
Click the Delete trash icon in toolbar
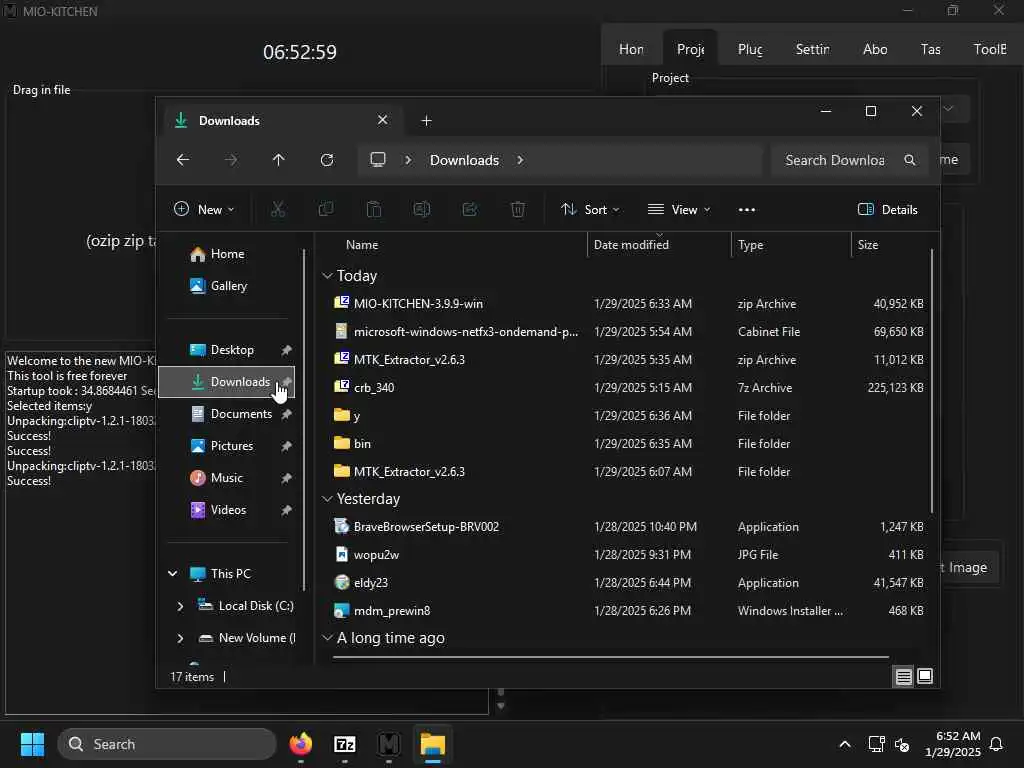click(x=517, y=209)
